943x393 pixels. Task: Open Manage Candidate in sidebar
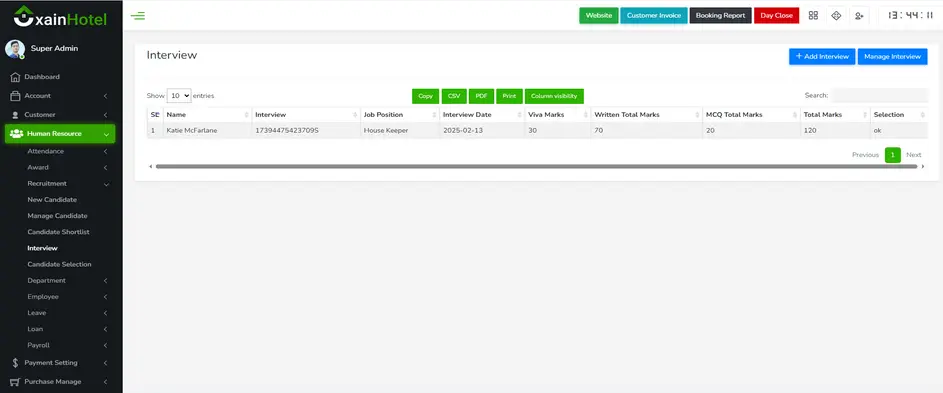coord(57,215)
